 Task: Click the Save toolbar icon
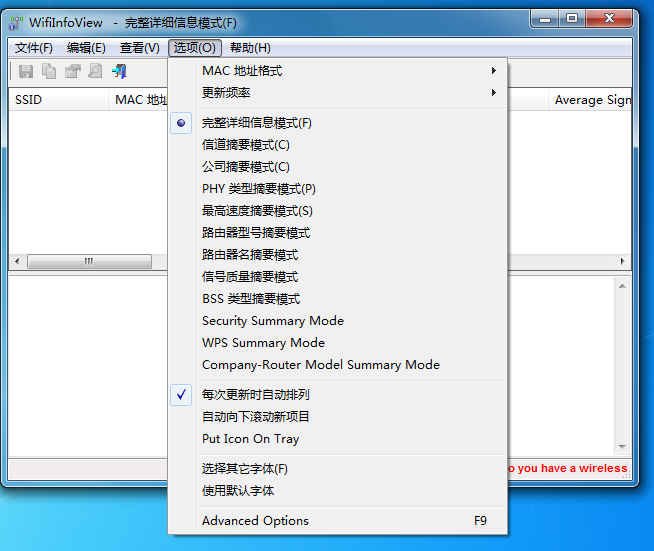click(x=26, y=71)
